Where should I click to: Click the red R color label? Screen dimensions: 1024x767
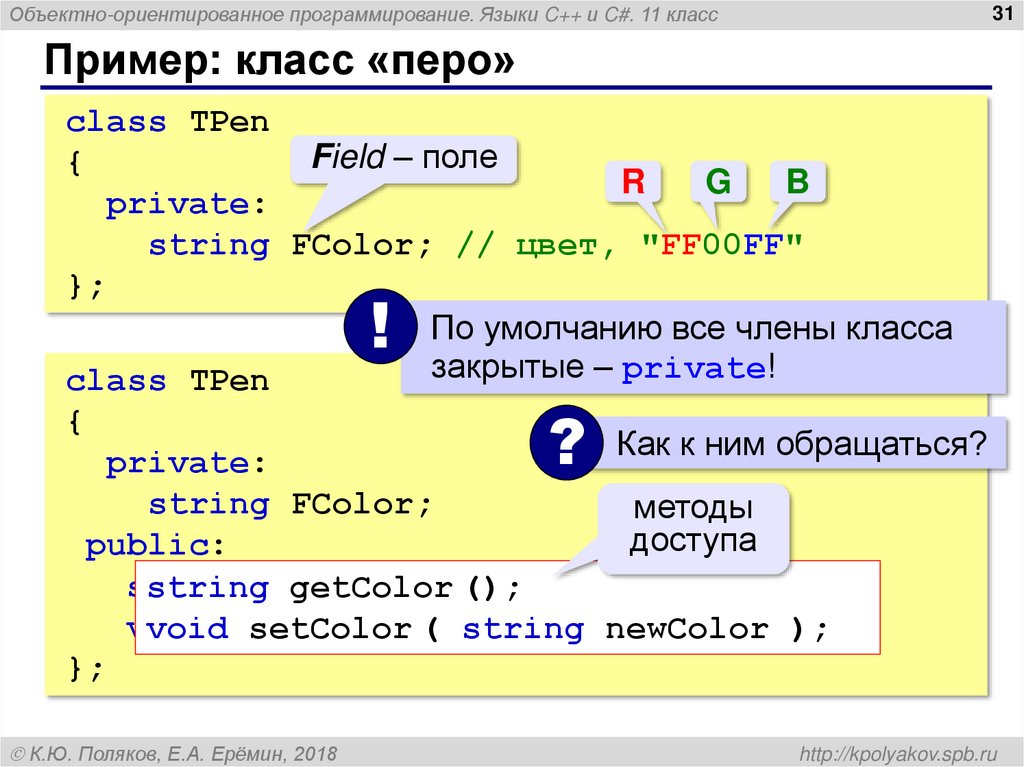click(x=633, y=181)
